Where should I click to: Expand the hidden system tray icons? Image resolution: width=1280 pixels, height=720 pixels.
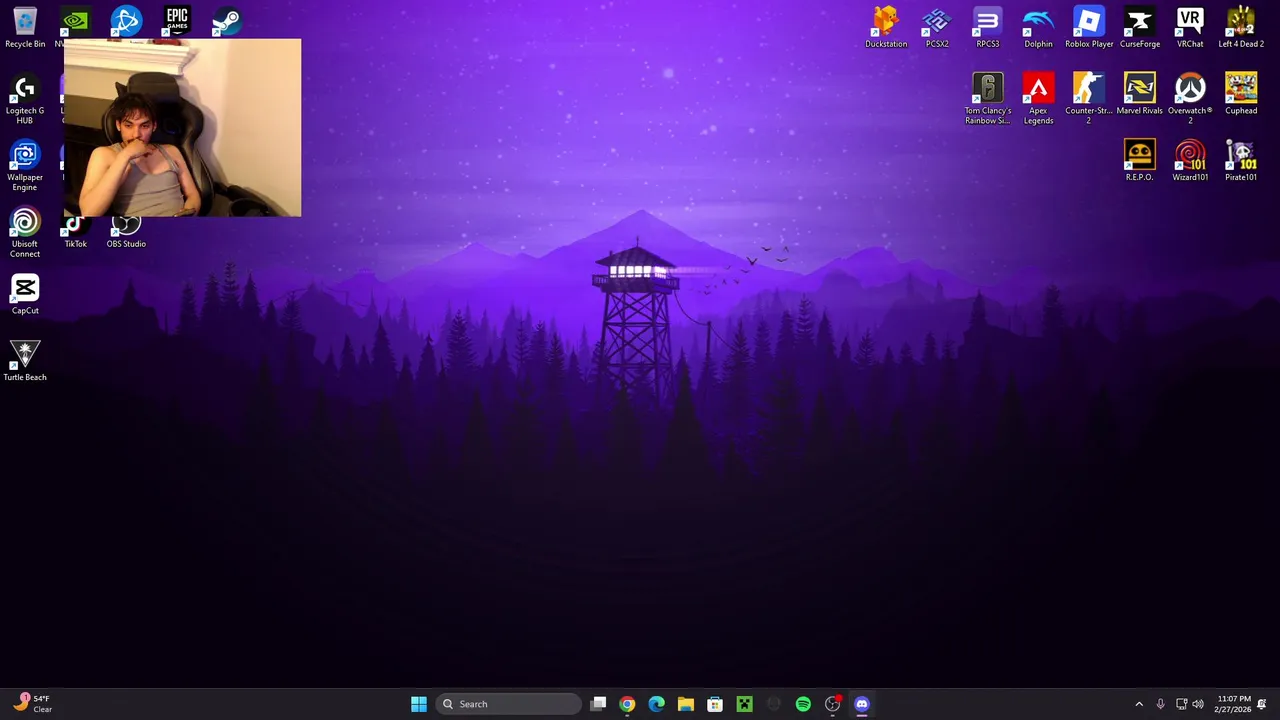coord(1139,704)
